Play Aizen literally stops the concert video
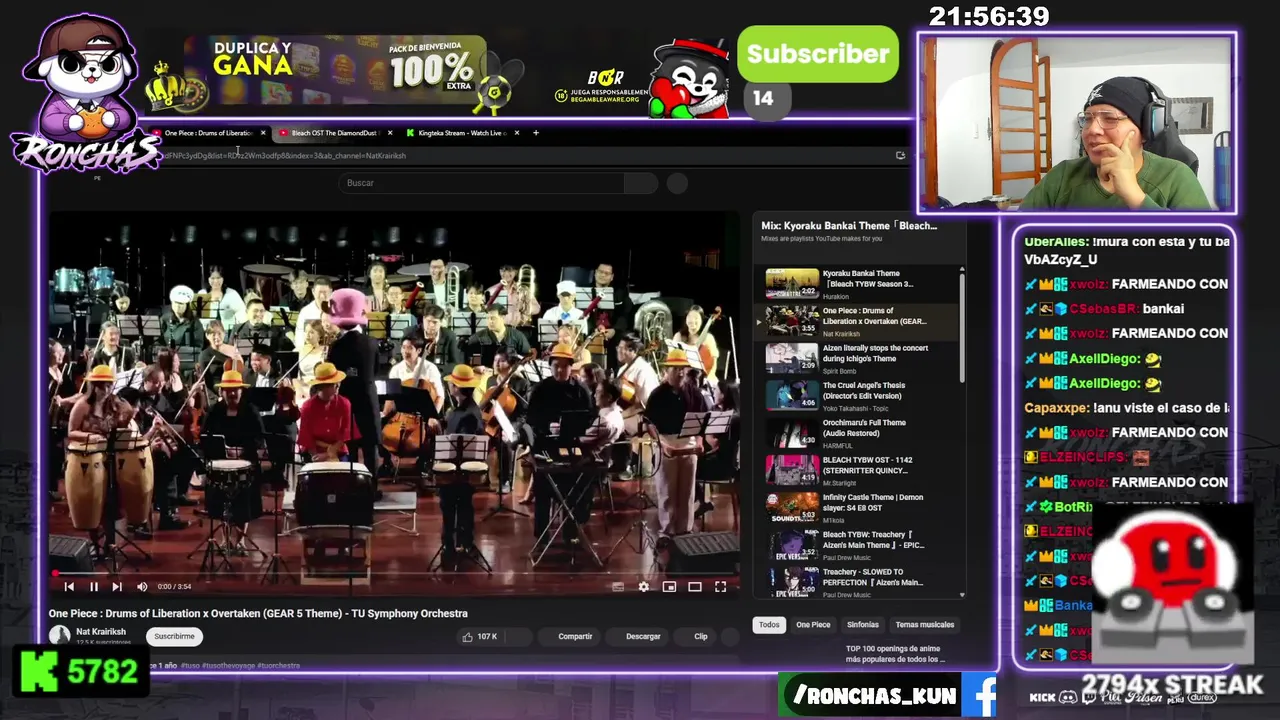 [856, 358]
